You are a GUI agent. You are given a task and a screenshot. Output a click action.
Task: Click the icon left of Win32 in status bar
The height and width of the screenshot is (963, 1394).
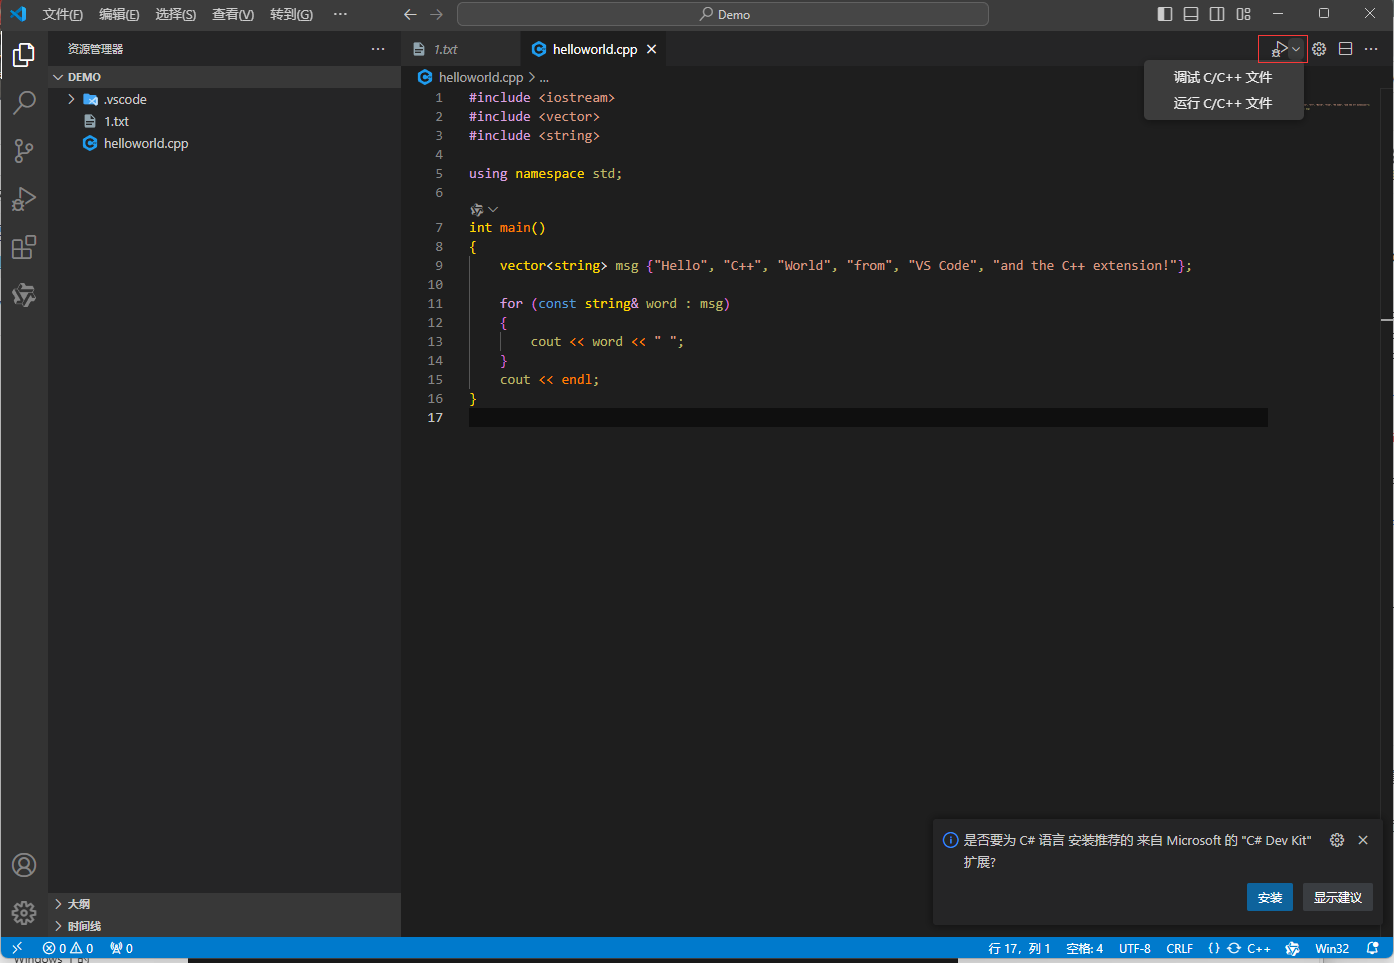point(1292,948)
